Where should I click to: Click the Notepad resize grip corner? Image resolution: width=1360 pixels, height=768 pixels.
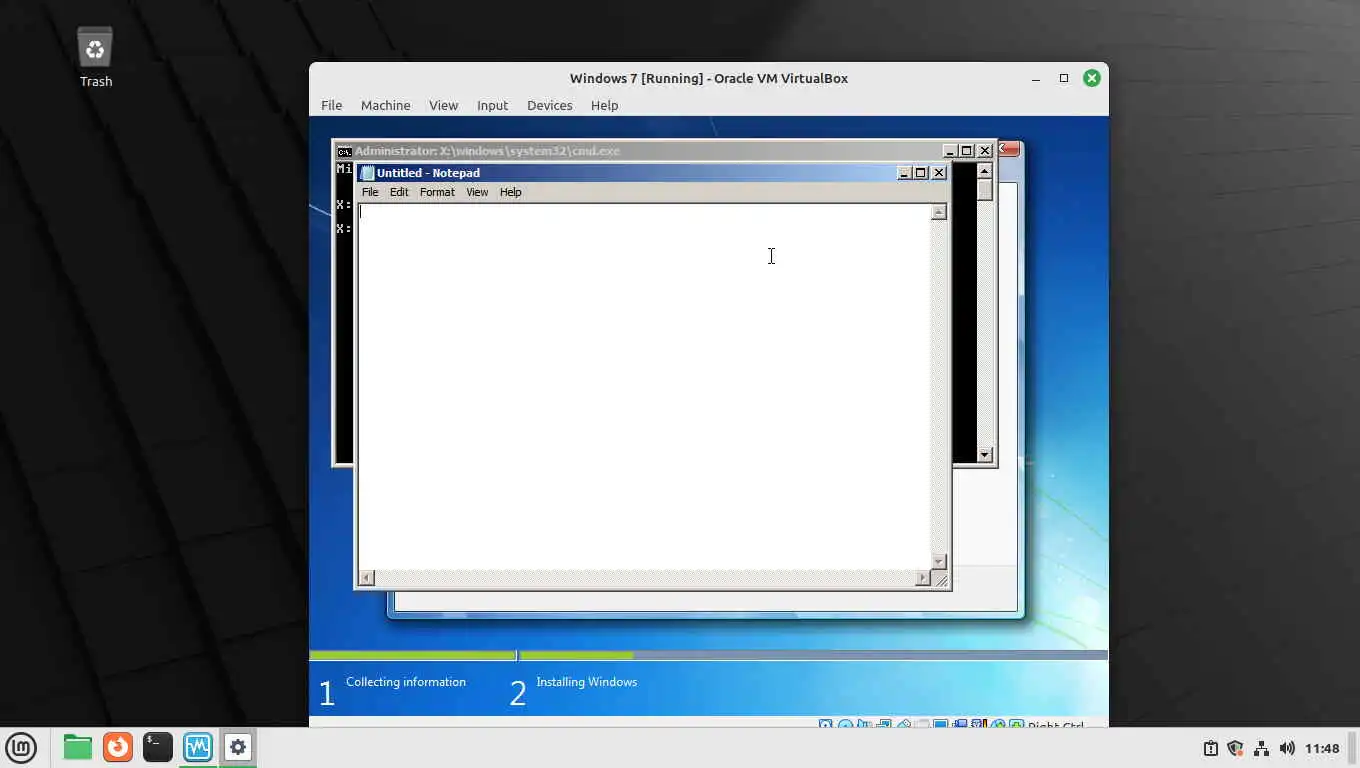940,579
